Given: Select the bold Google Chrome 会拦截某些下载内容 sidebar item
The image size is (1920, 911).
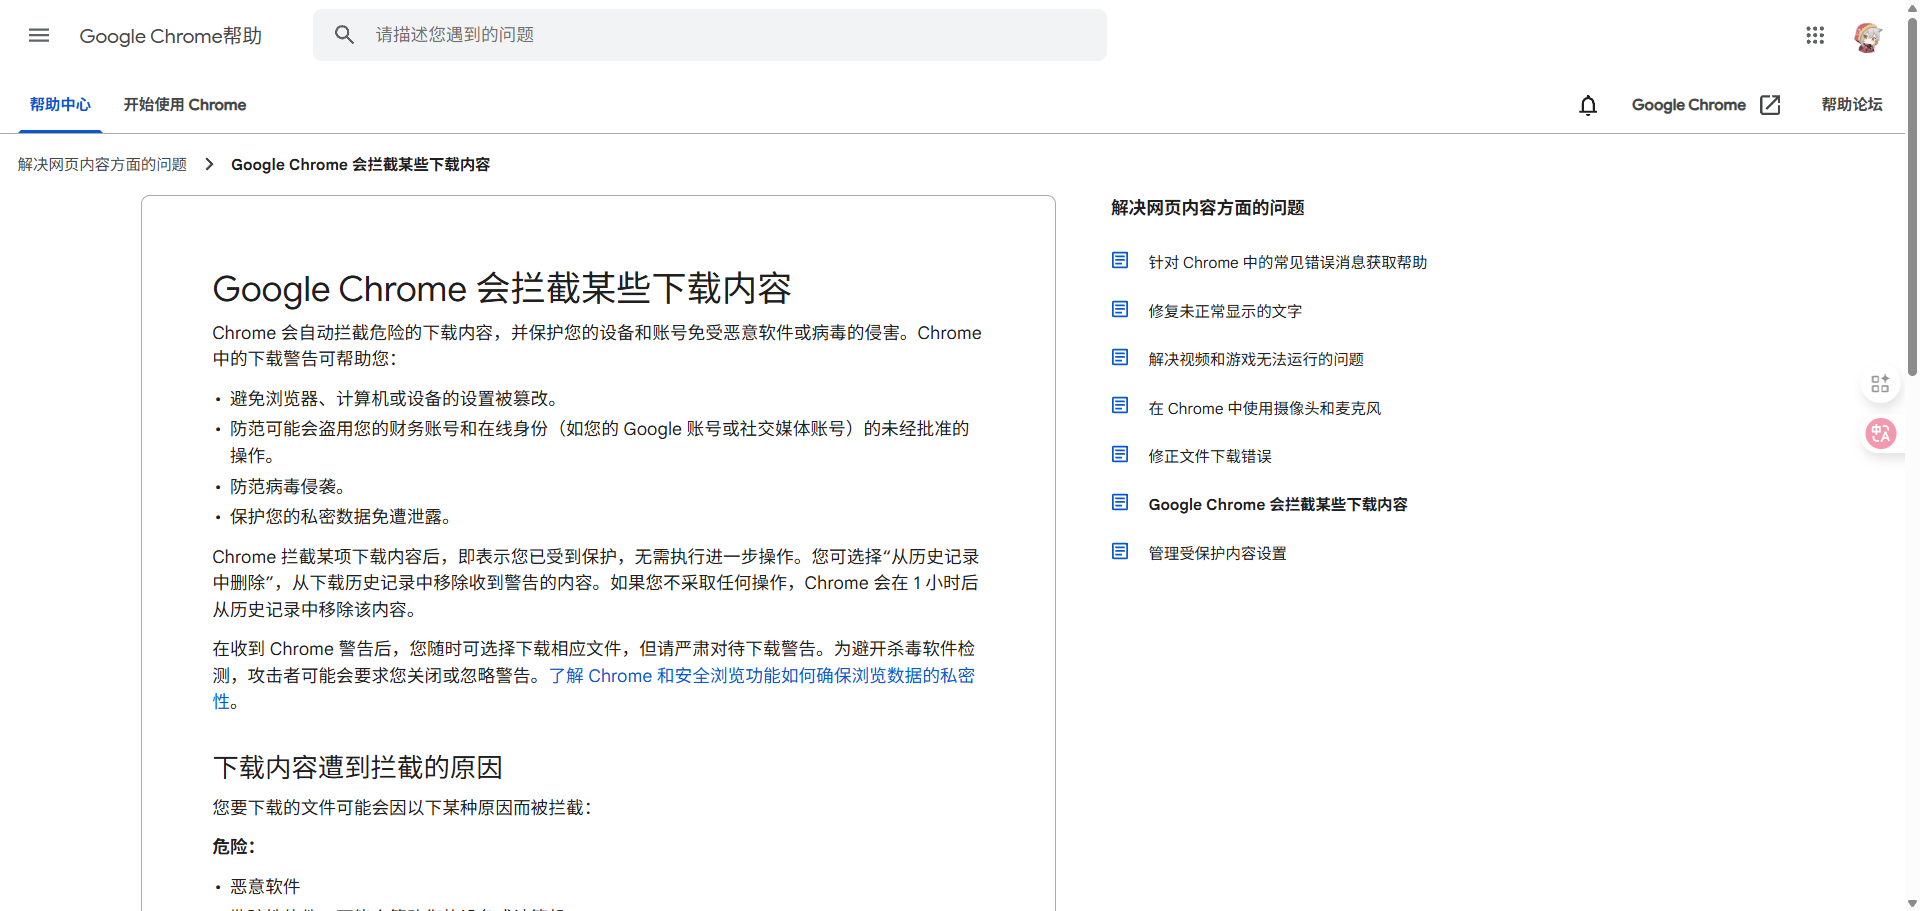Looking at the screenshot, I should (1278, 504).
